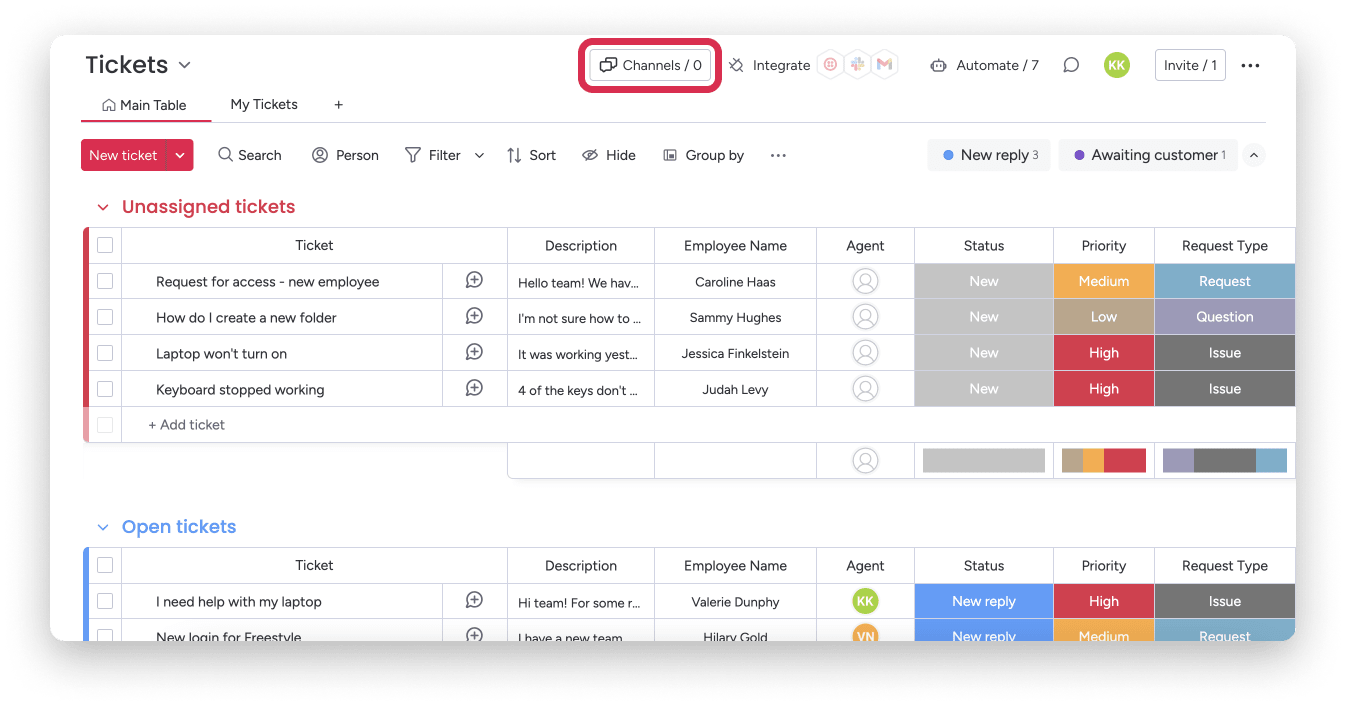Viewport: 1346px width, 706px height.
Task: Open the three-dot board options menu
Action: coord(1250,65)
